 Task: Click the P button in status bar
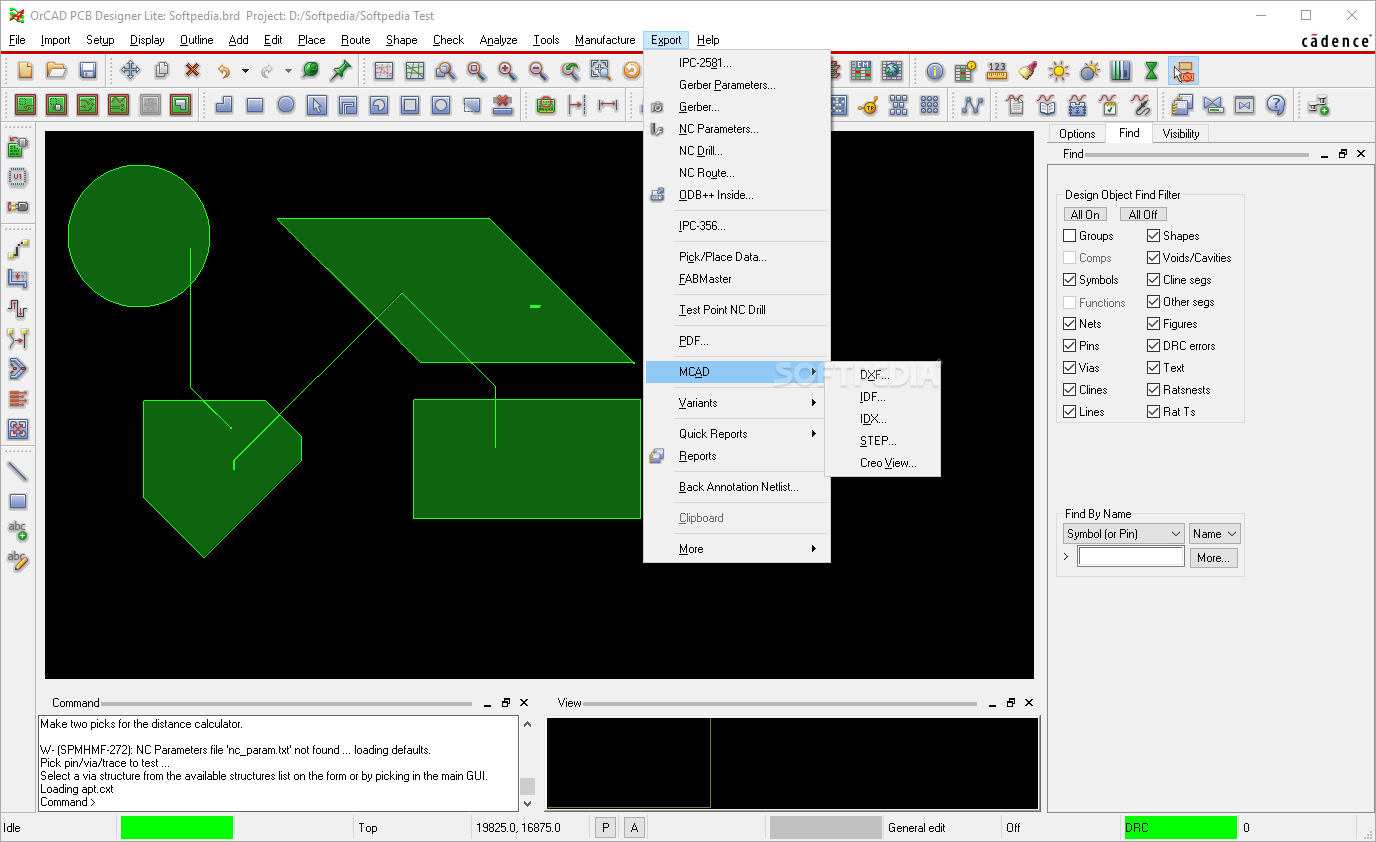(x=605, y=828)
